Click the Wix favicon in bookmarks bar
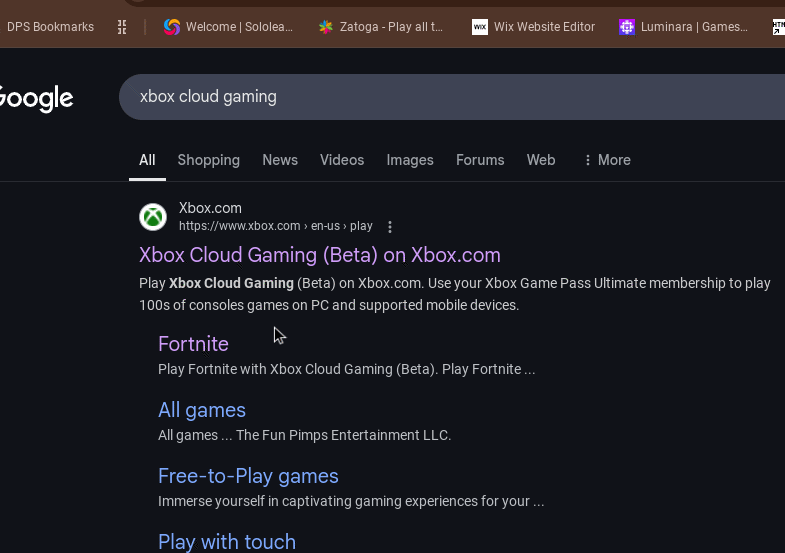The height and width of the screenshot is (553, 785). pos(480,27)
